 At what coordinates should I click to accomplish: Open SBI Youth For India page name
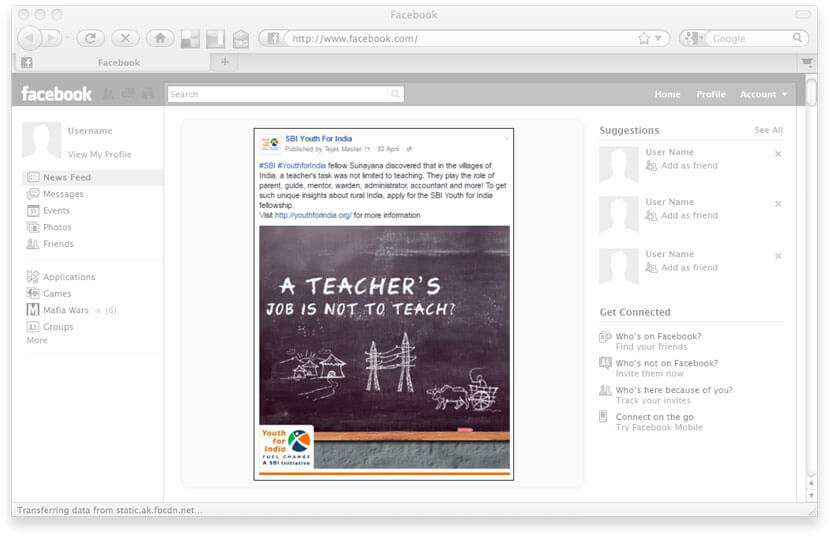[318, 139]
